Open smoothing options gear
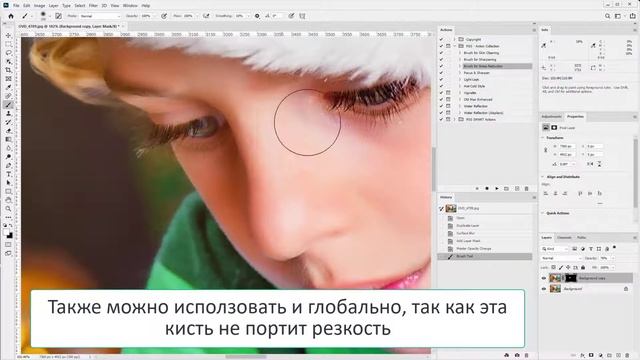 (257, 16)
